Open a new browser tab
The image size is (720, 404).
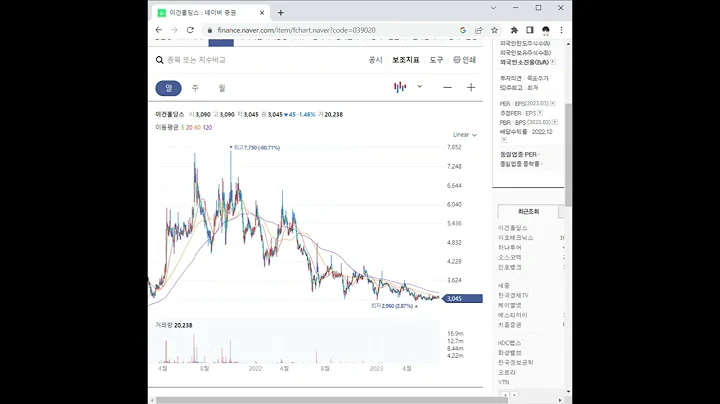tap(281, 13)
